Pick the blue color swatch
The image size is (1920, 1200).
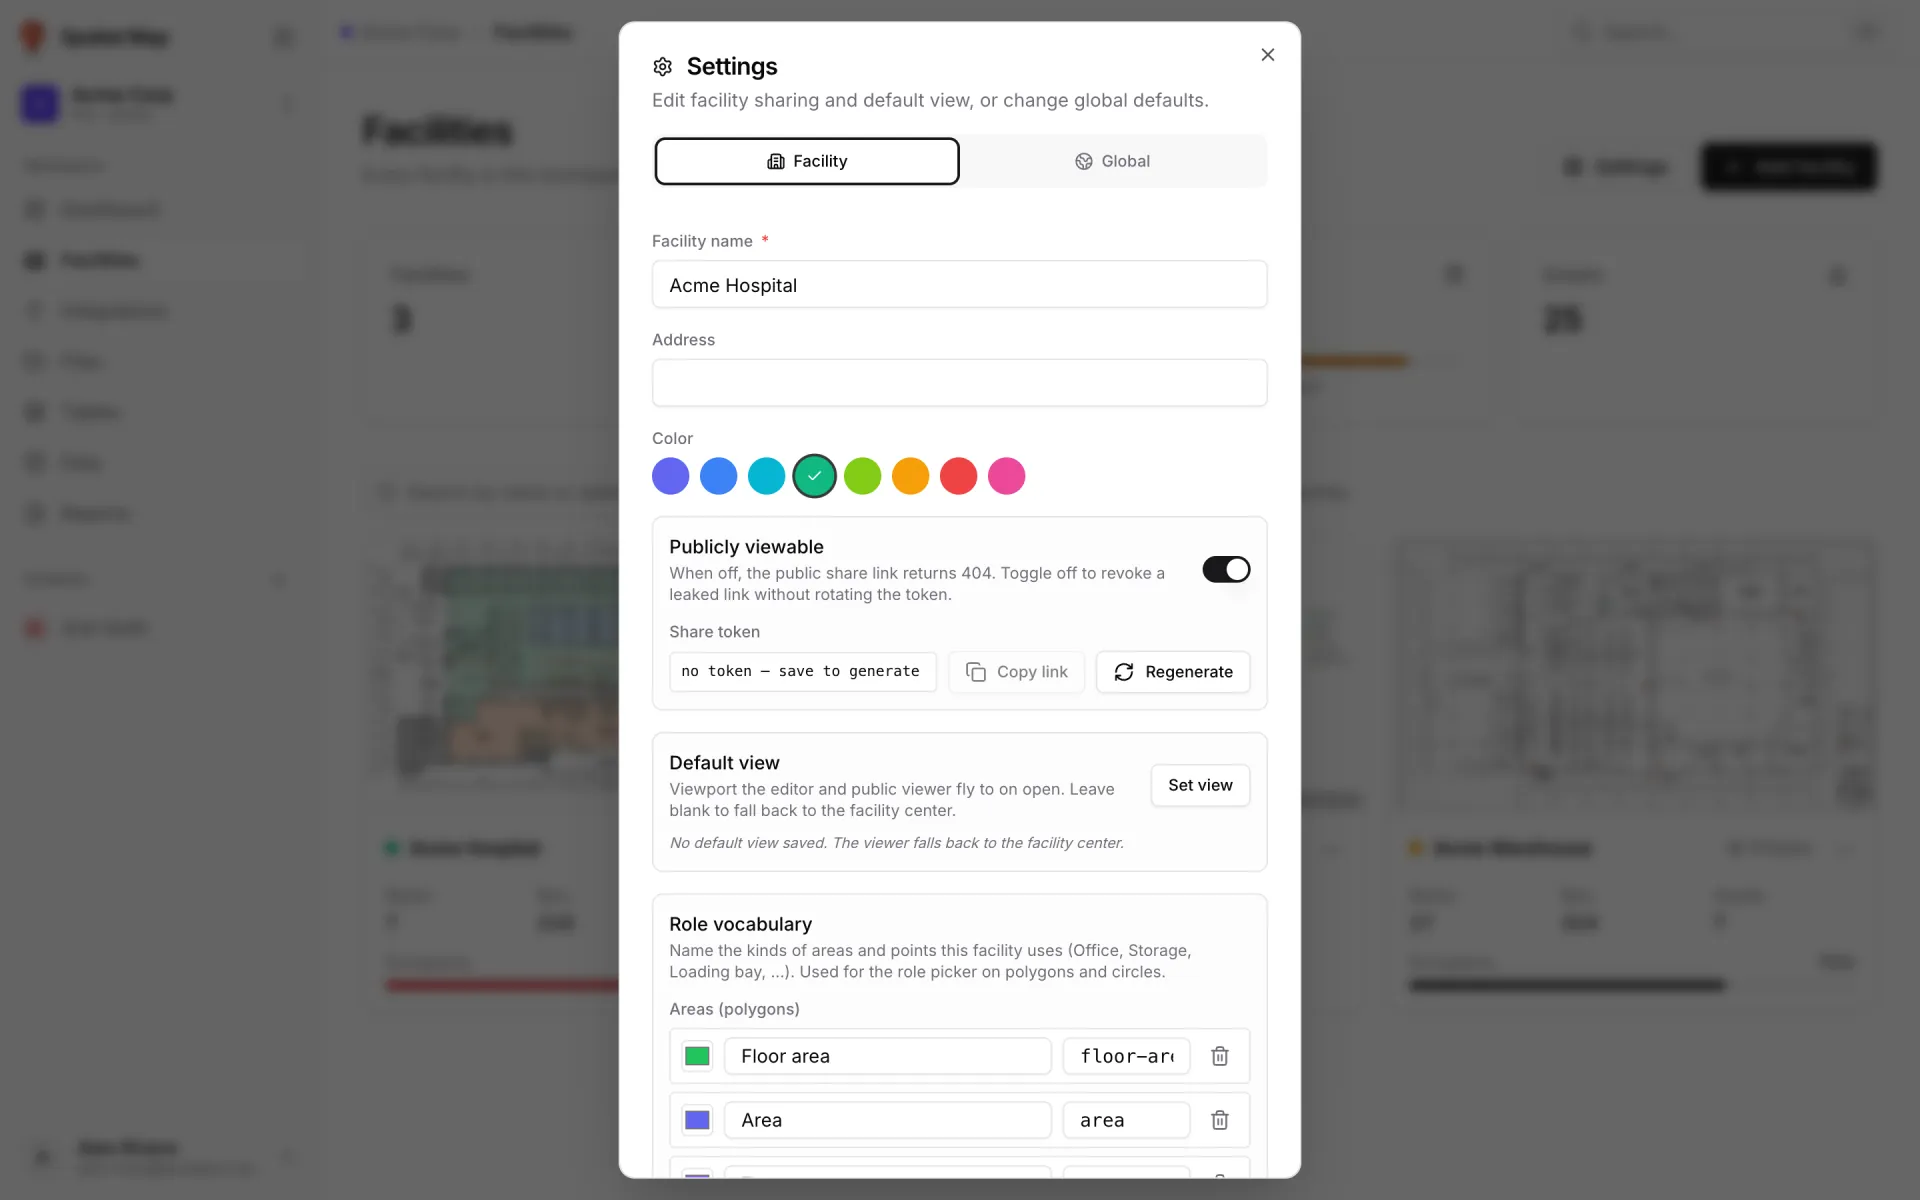(x=718, y=476)
